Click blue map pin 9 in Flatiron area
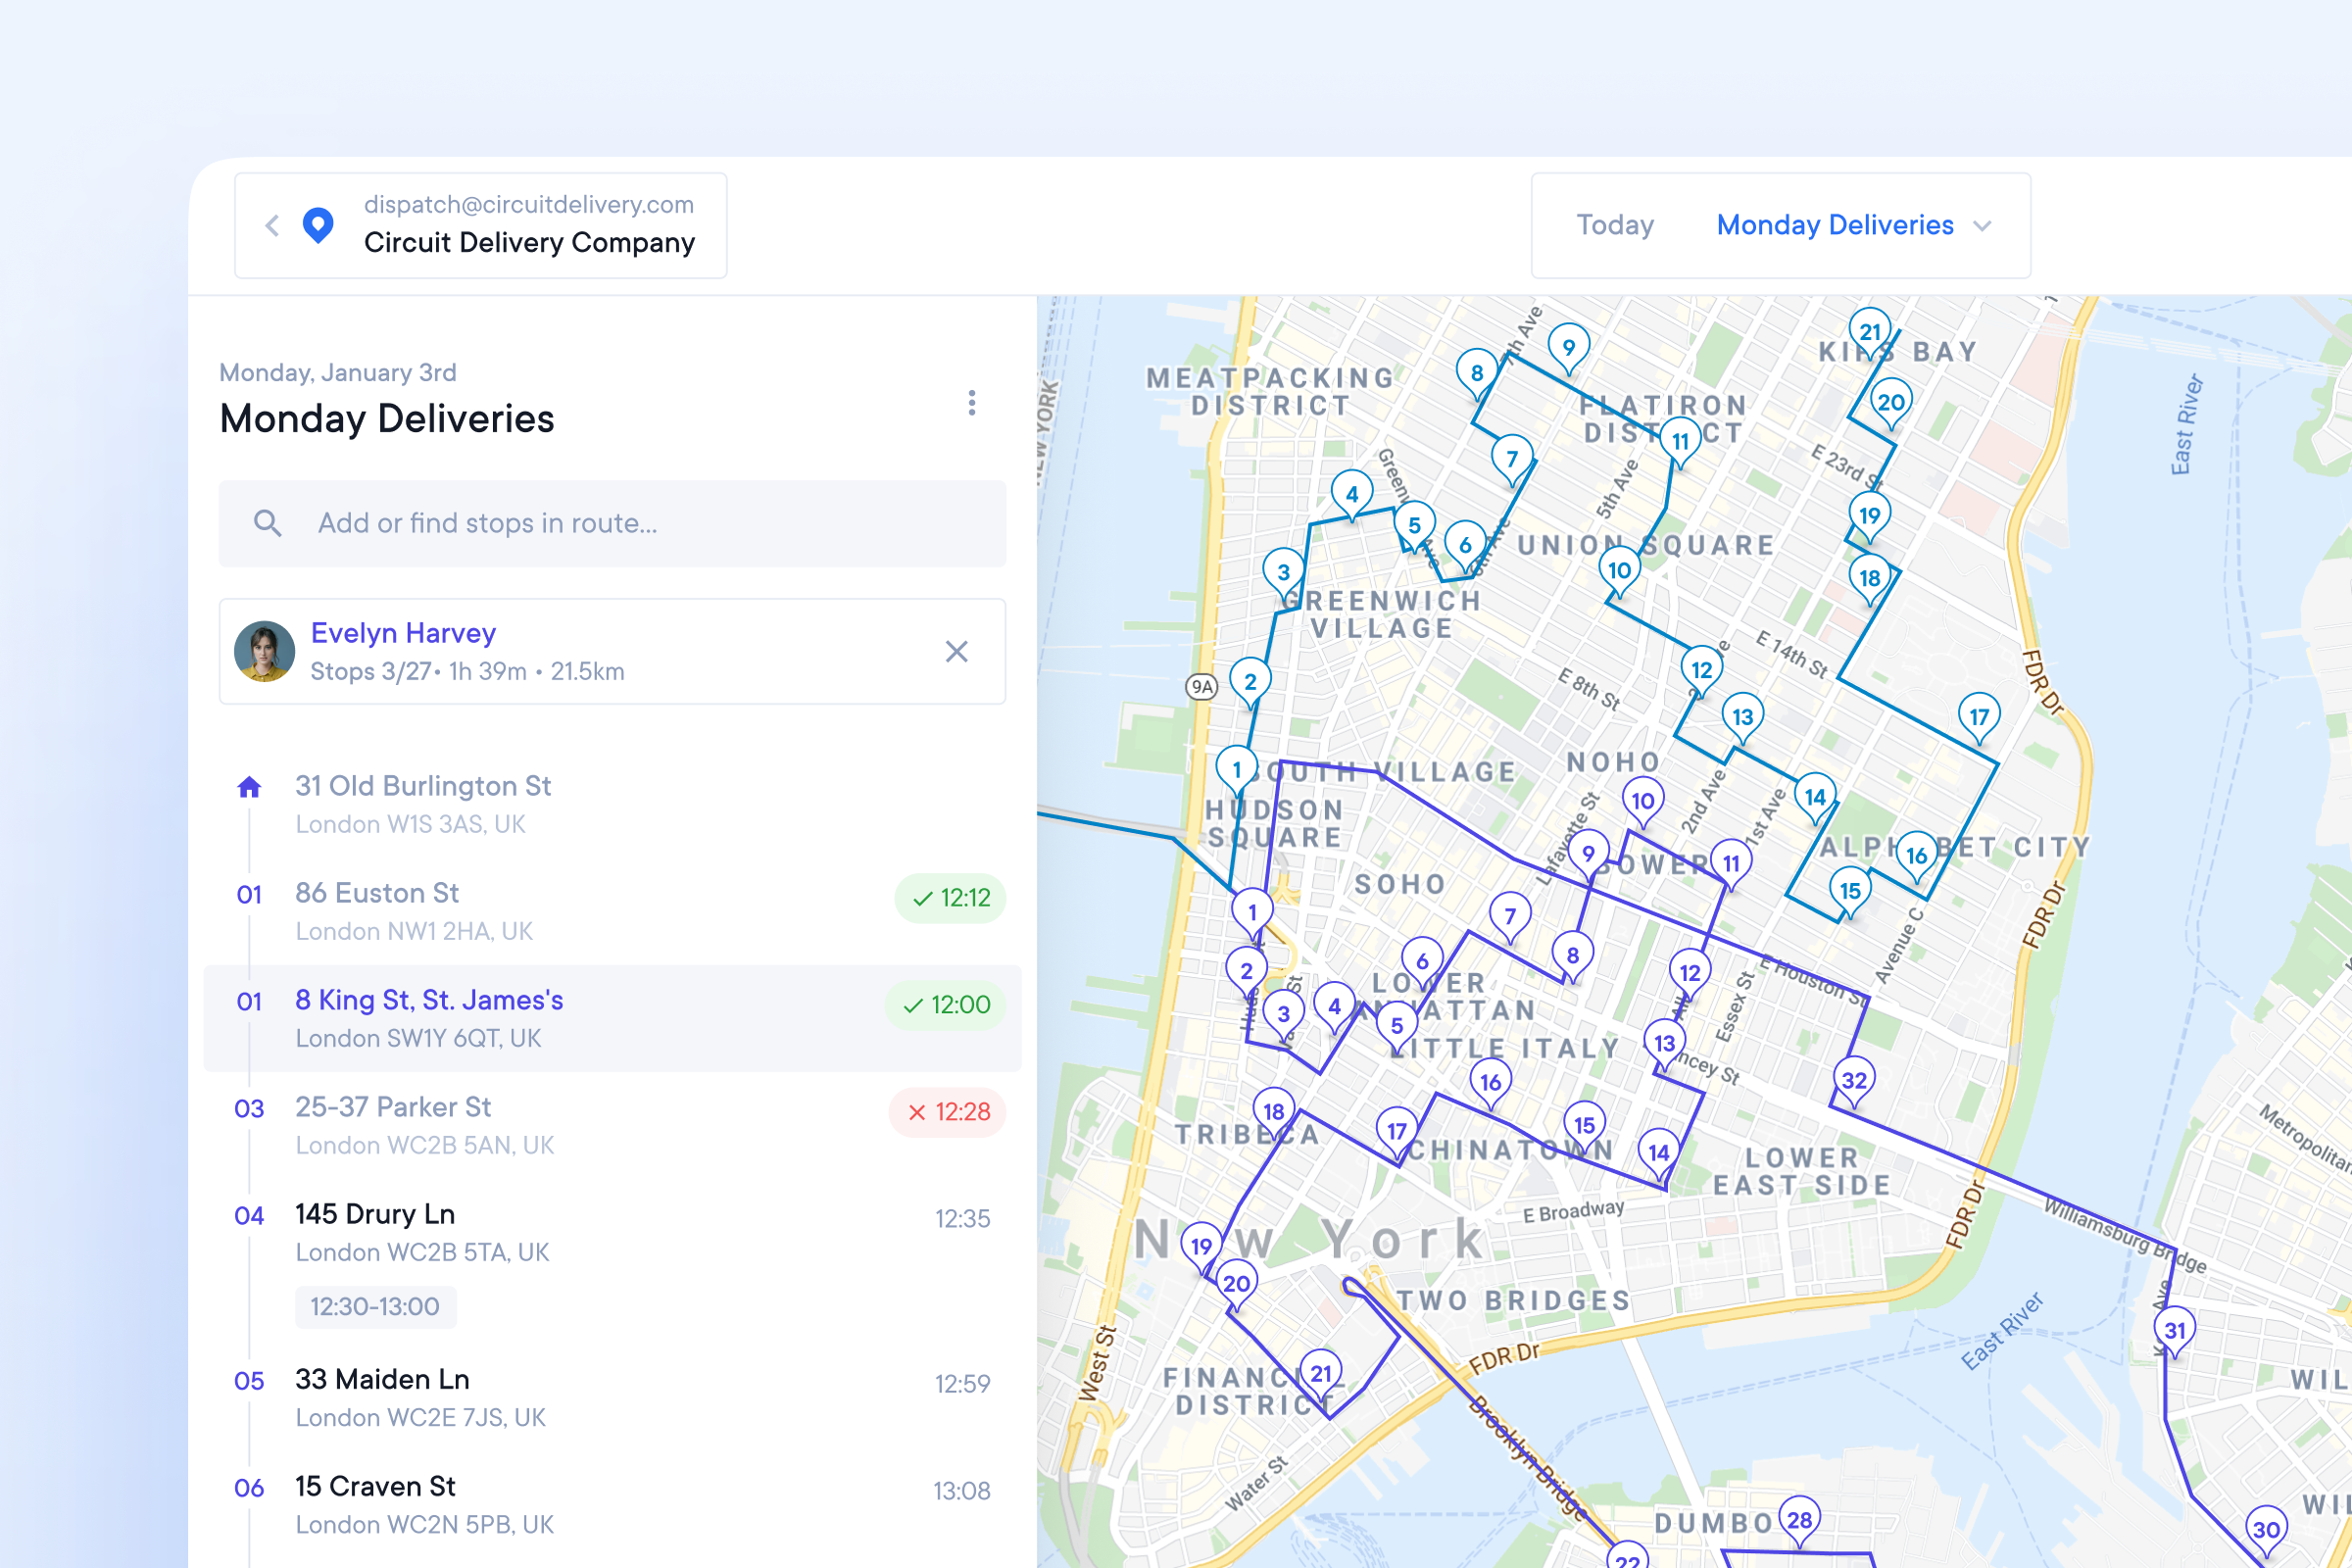The image size is (2352, 1568). point(1569,347)
